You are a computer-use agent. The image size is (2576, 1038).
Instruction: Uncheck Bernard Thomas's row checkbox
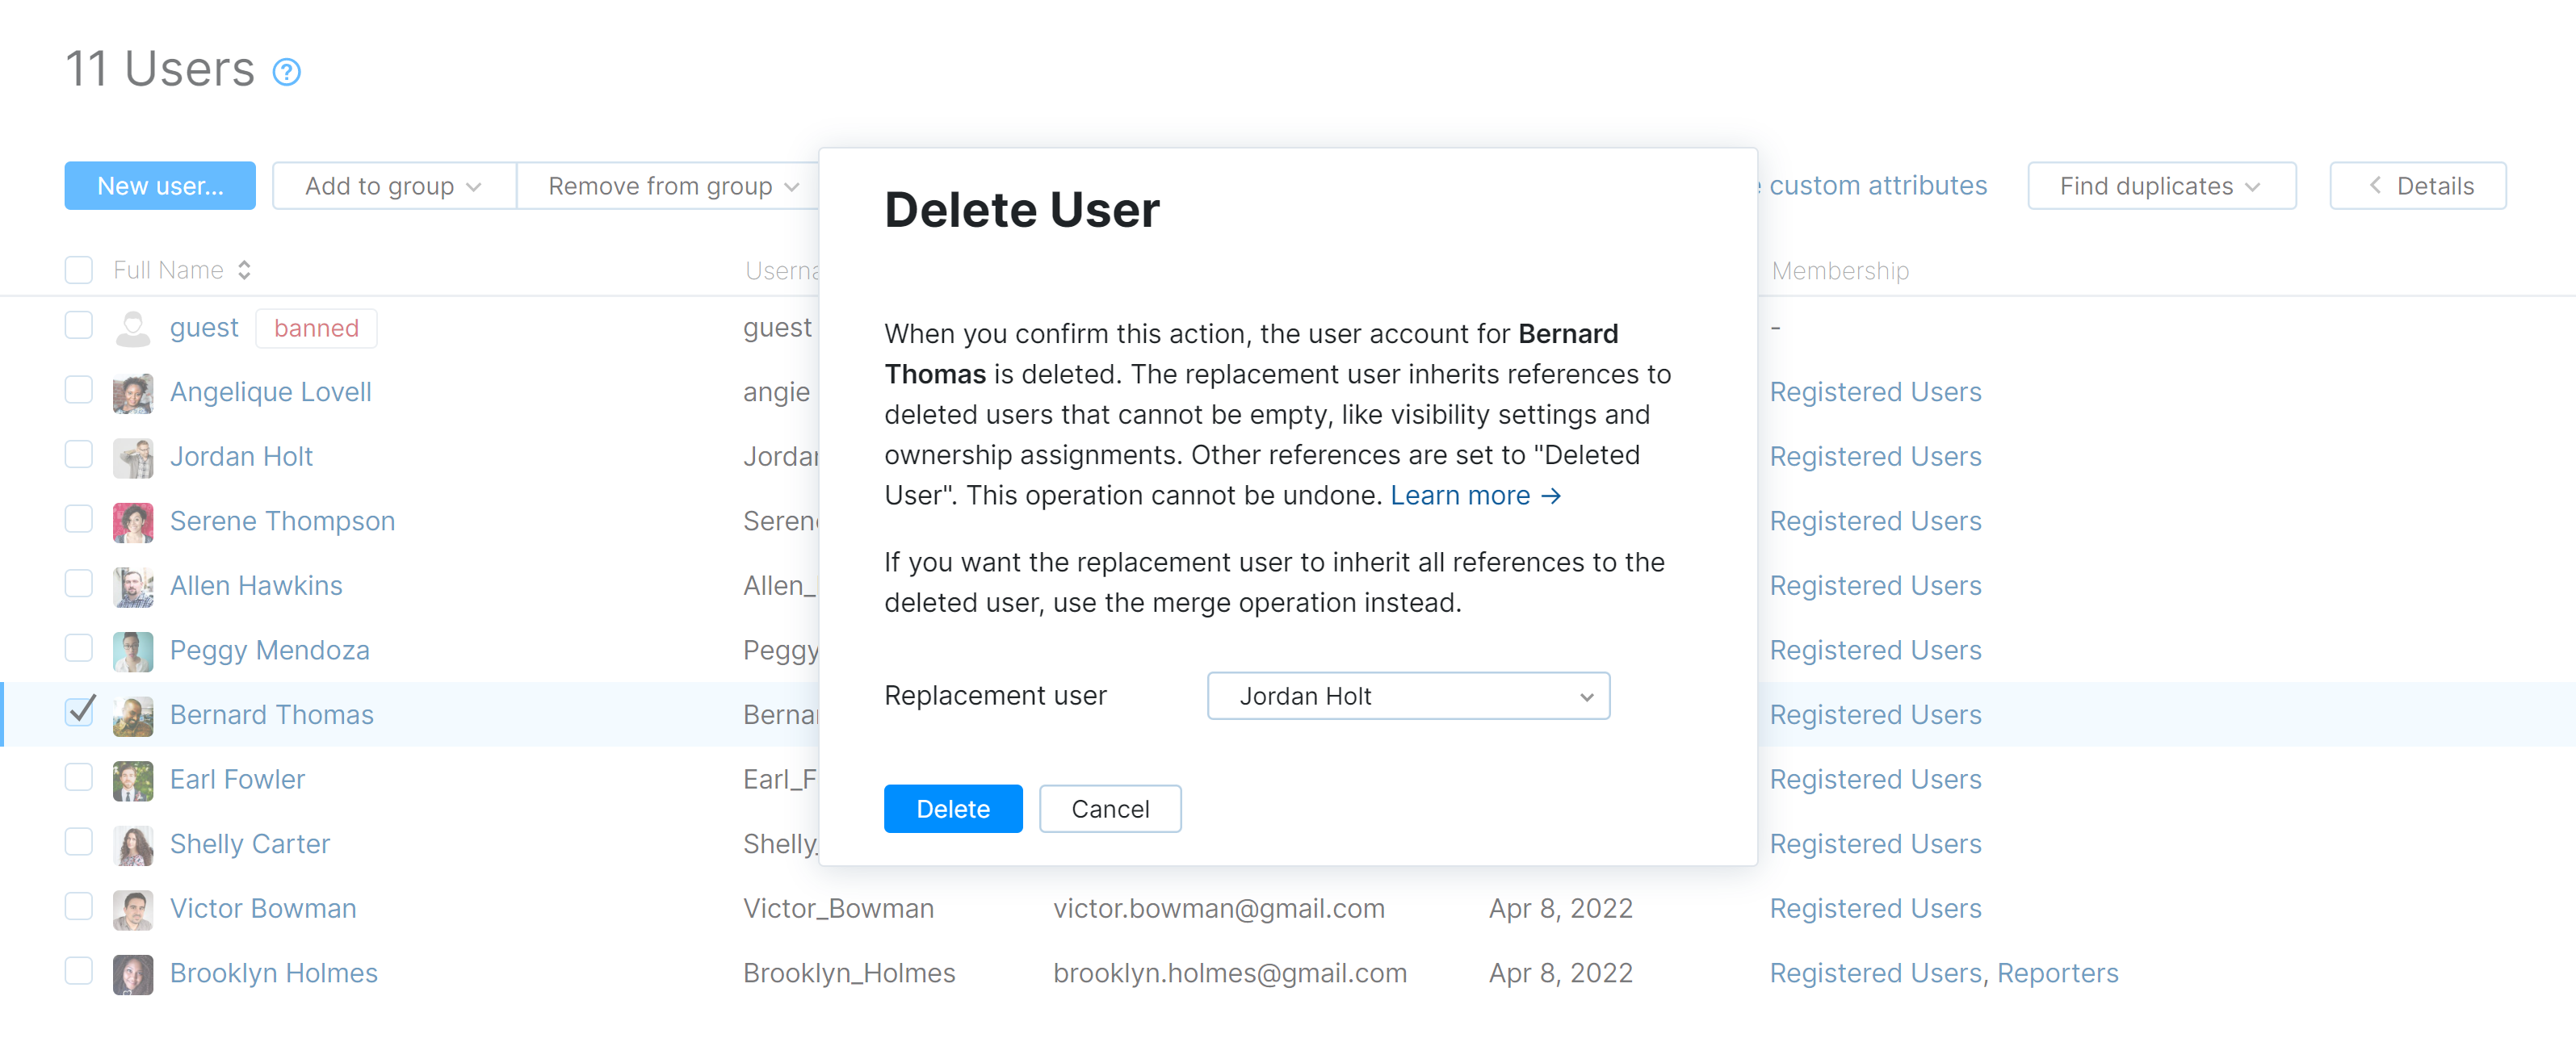click(79, 712)
